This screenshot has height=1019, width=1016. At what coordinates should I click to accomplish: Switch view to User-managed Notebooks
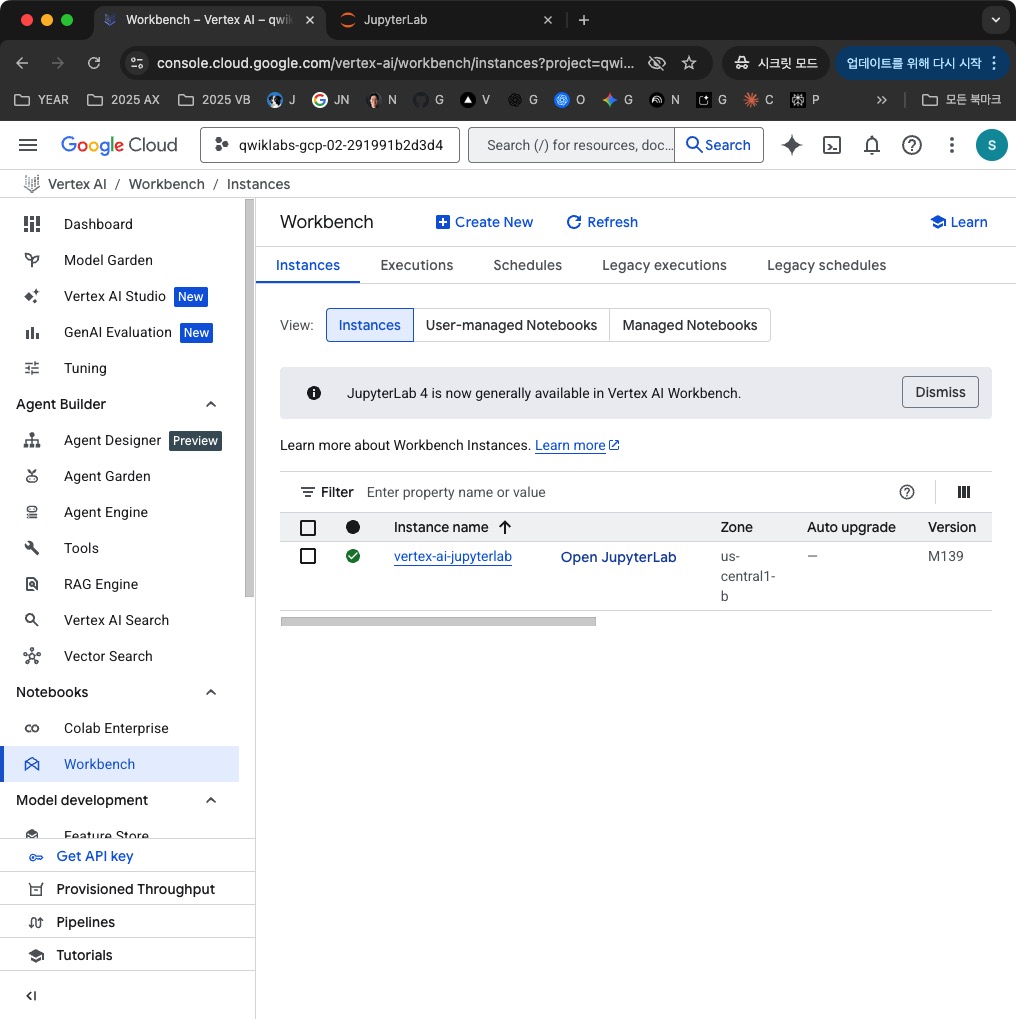pyautogui.click(x=511, y=325)
